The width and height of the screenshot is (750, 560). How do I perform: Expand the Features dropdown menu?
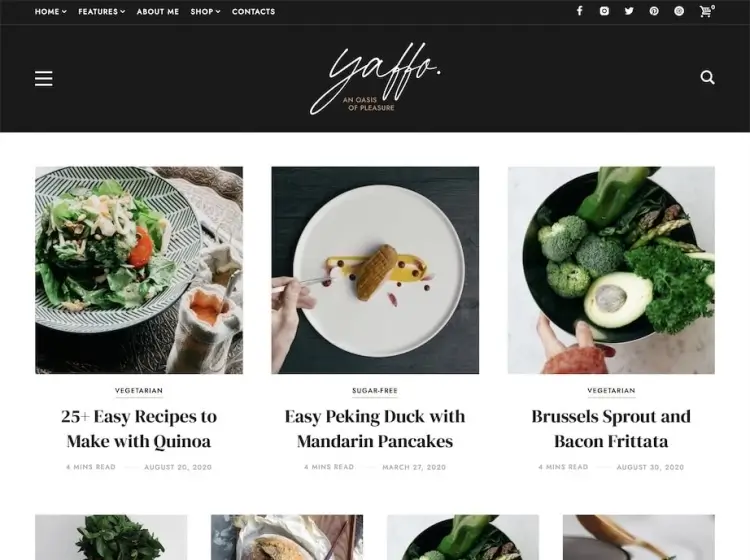coord(101,11)
